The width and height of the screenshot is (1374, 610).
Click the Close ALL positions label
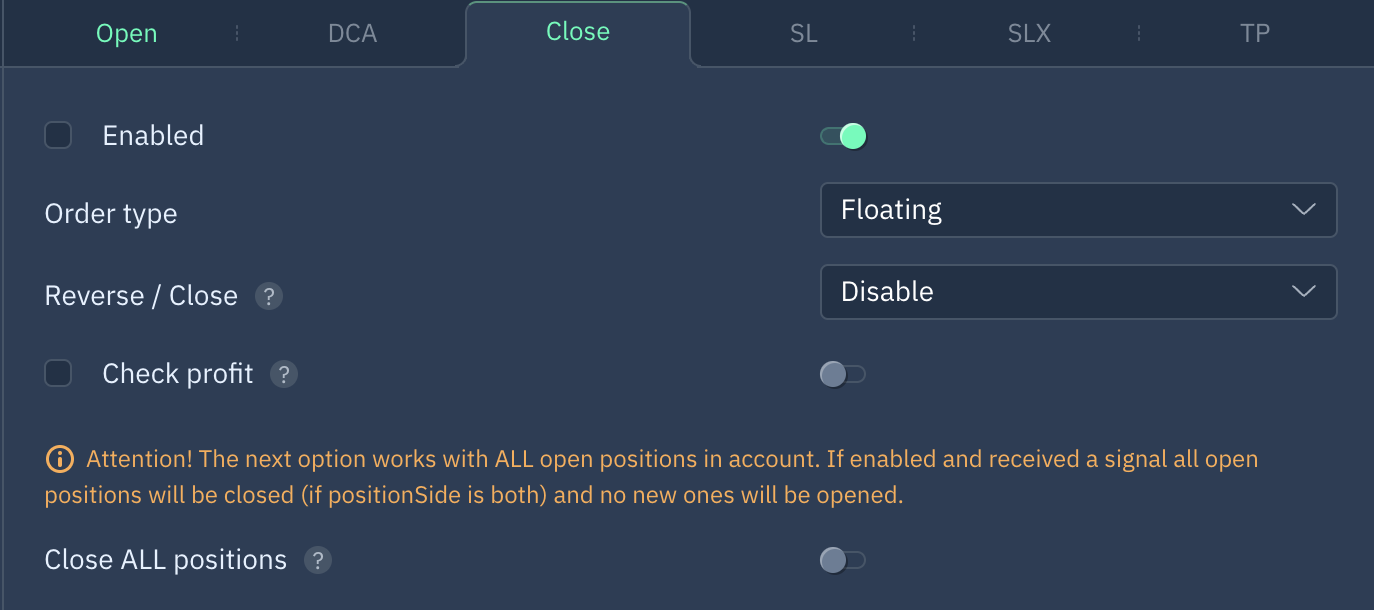pos(166,560)
